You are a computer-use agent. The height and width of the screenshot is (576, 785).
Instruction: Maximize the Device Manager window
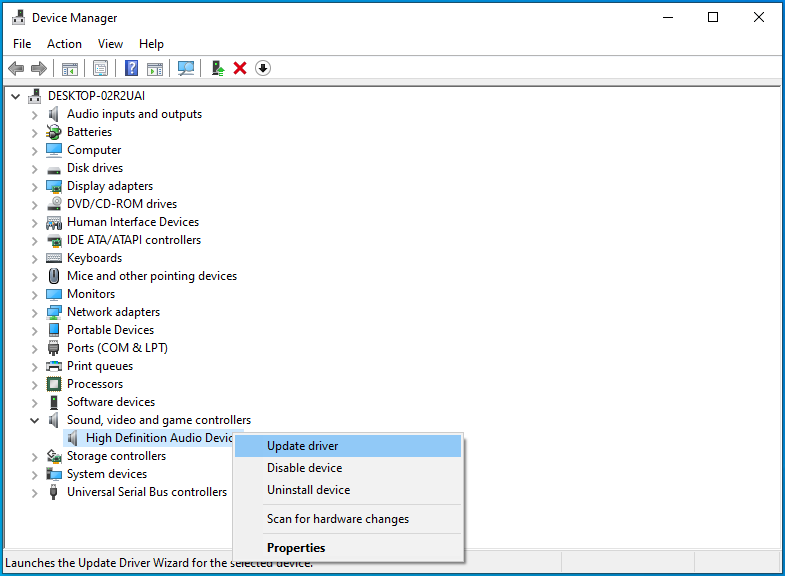coord(713,18)
